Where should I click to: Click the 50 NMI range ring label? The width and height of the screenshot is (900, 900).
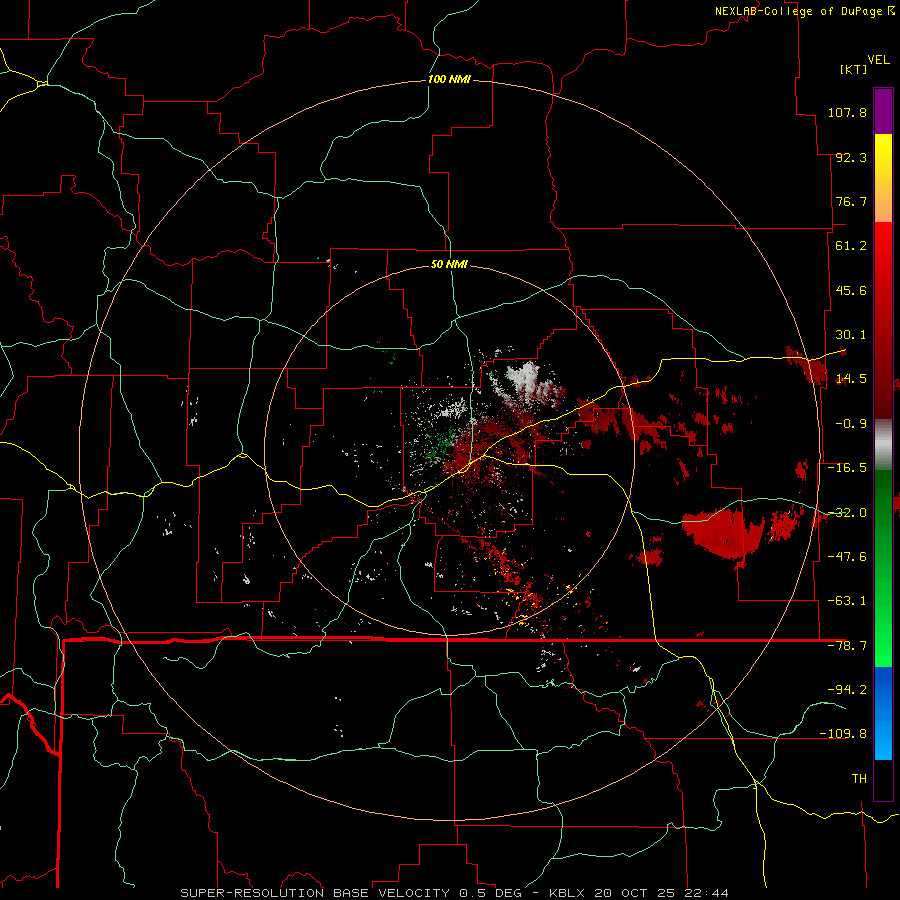point(449,264)
